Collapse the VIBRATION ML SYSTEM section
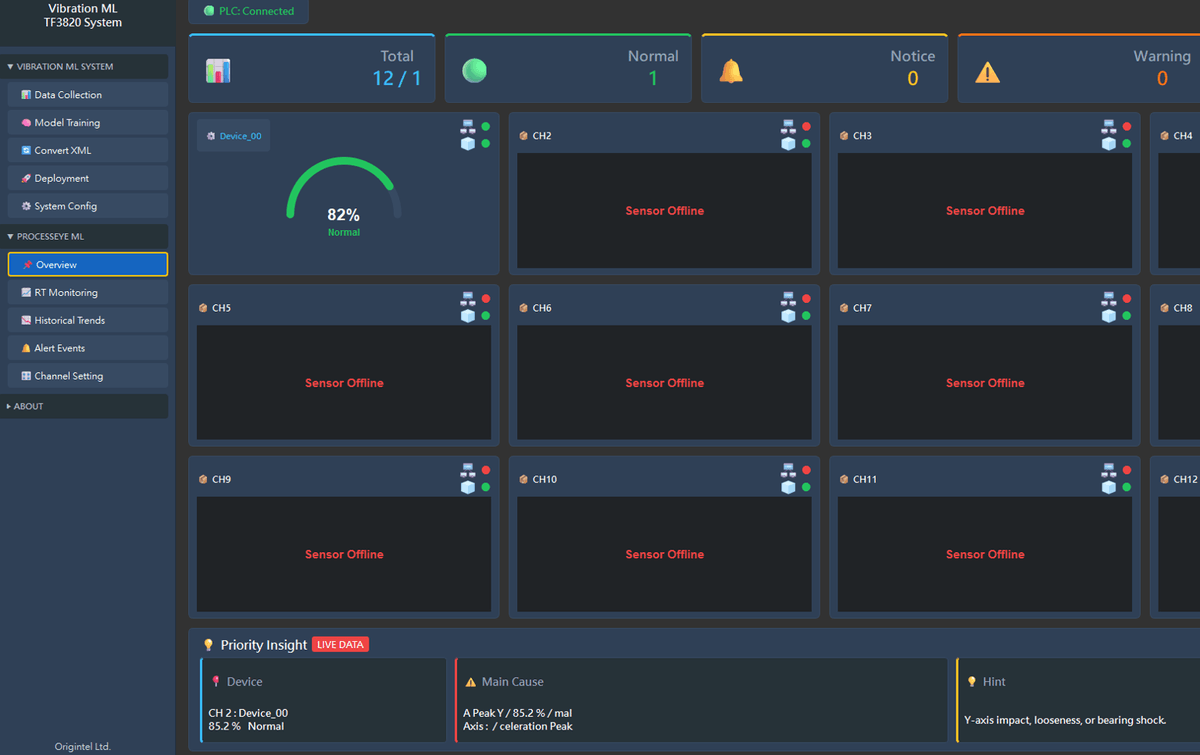The width and height of the screenshot is (1200, 755). point(84,67)
